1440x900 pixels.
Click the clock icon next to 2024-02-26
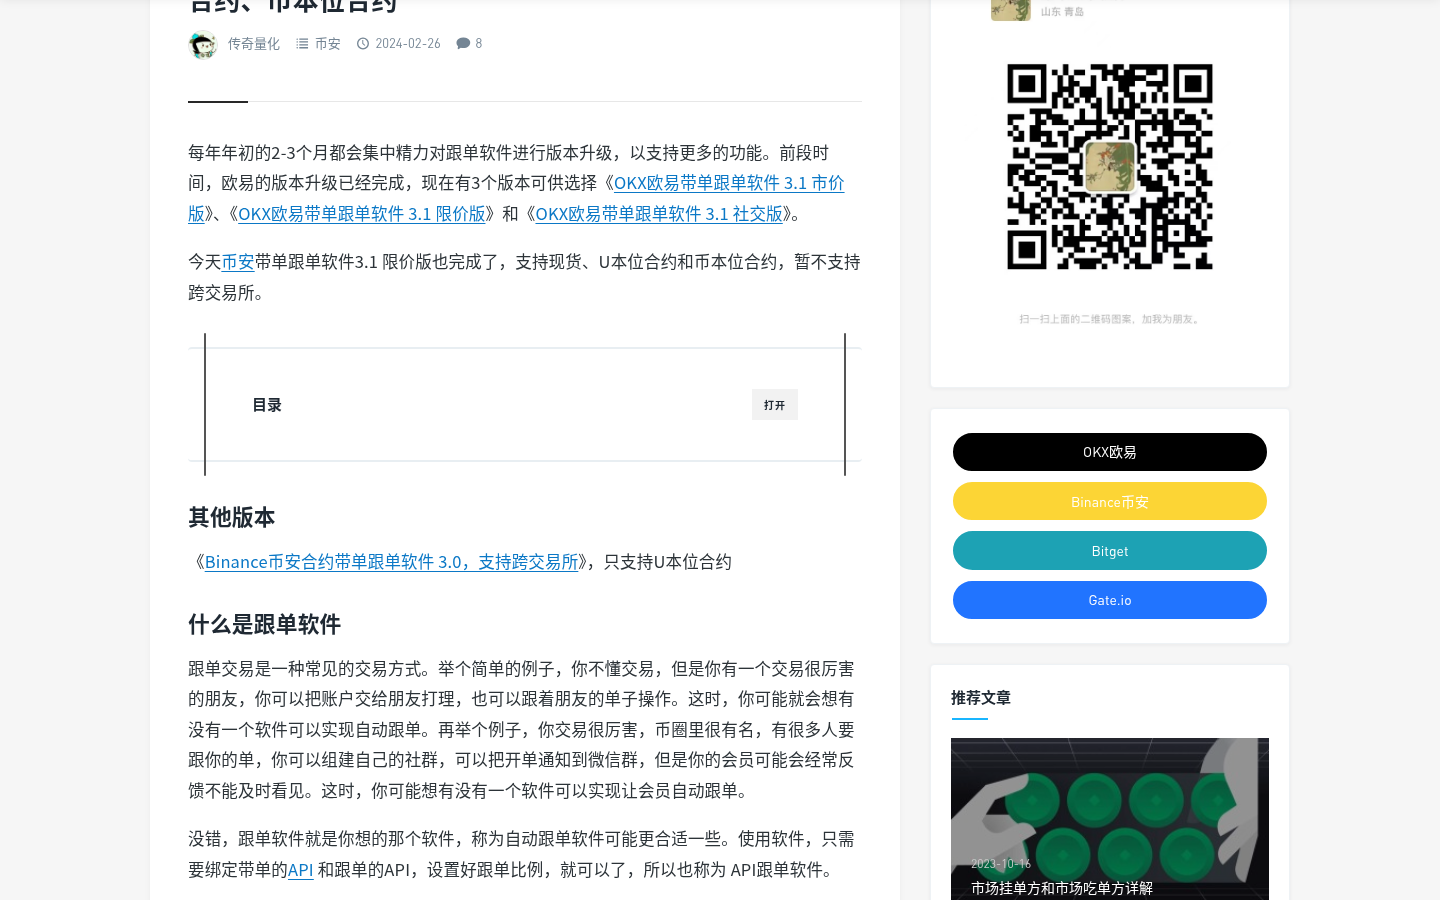point(363,44)
